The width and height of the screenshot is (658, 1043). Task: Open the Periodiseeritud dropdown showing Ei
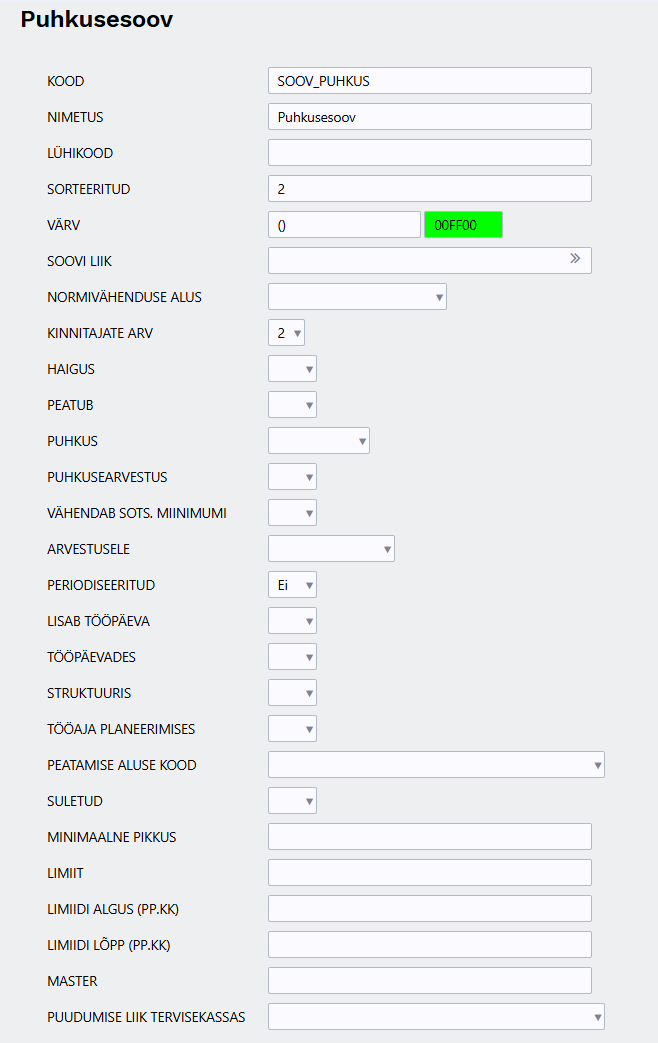(292, 585)
